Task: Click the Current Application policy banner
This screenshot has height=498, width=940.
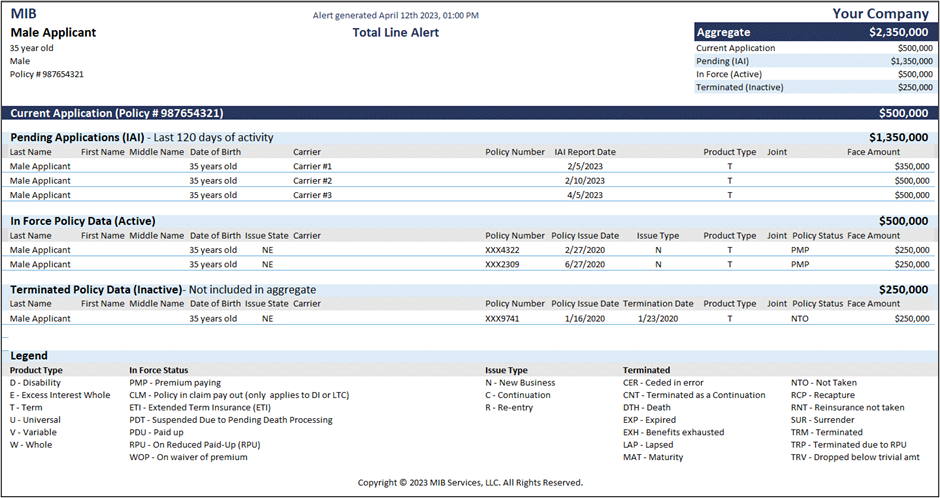Action: pyautogui.click(x=470, y=113)
